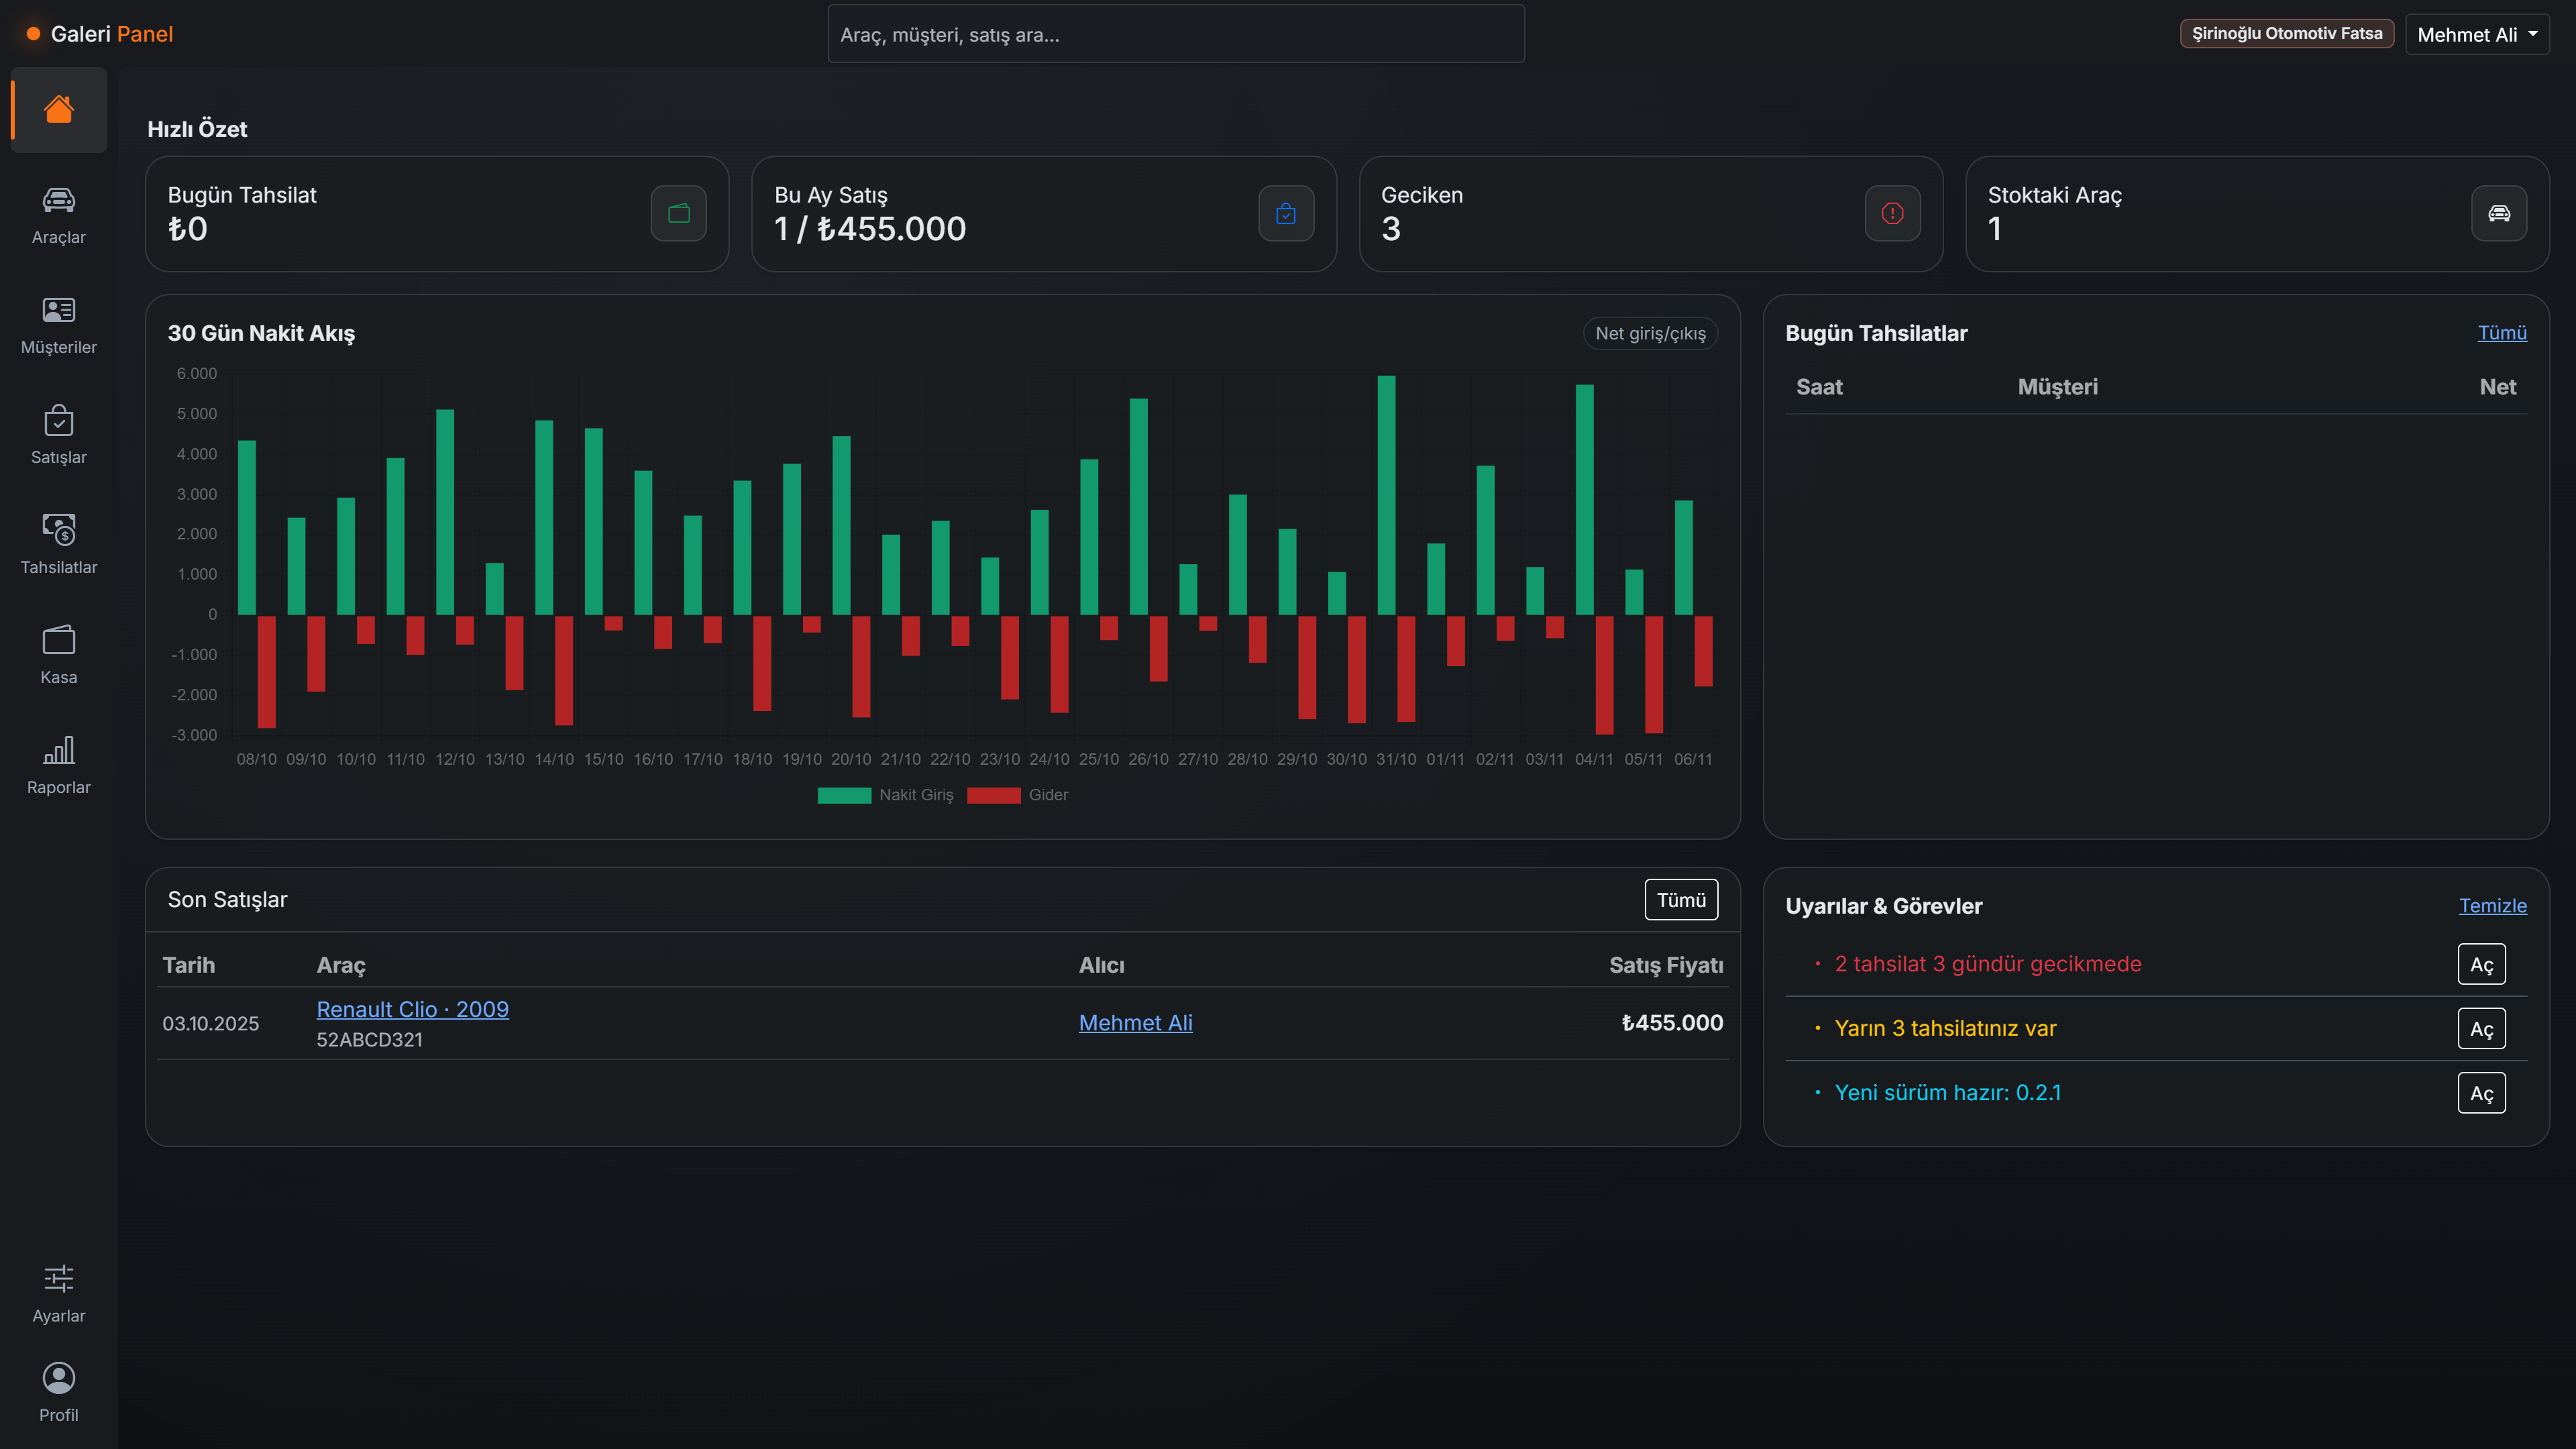Open Tahsilatlar payments icon

coord(58,530)
